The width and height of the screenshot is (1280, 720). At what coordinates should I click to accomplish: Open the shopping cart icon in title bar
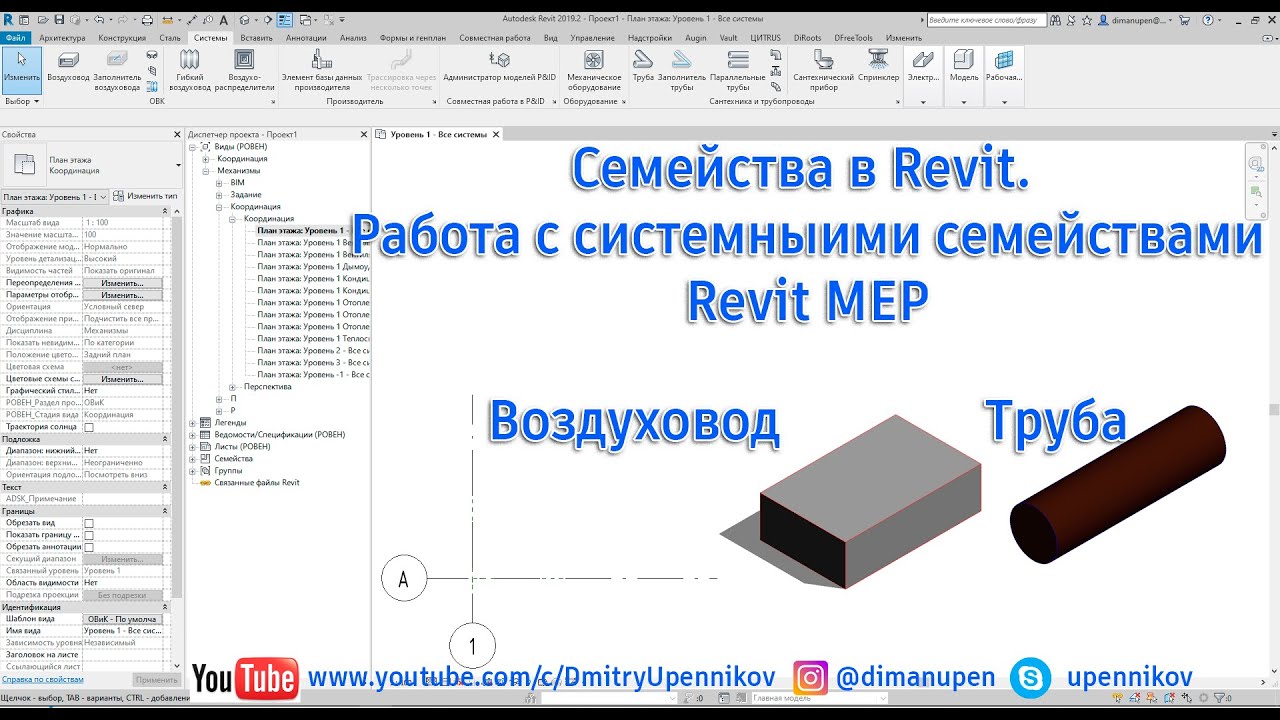click(x=1186, y=20)
